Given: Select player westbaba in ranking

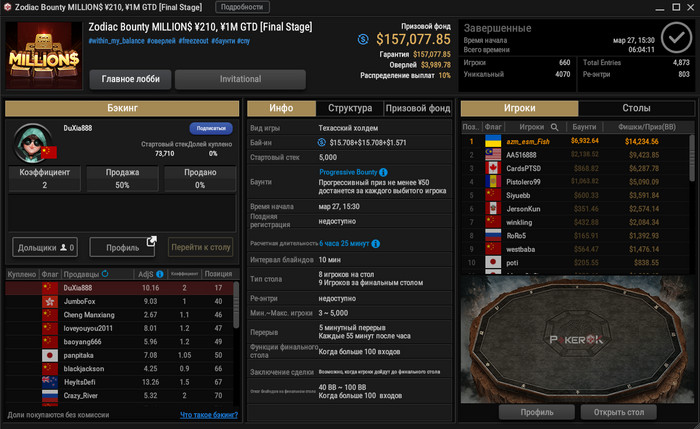Looking at the screenshot, I should [x=575, y=249].
